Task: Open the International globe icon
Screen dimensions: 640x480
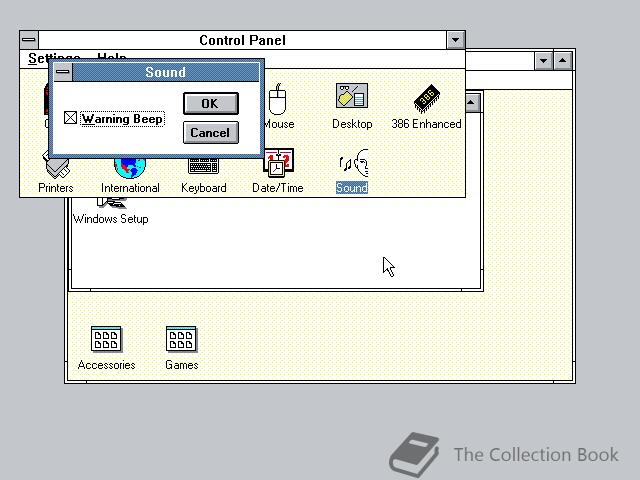Action: click(130, 168)
